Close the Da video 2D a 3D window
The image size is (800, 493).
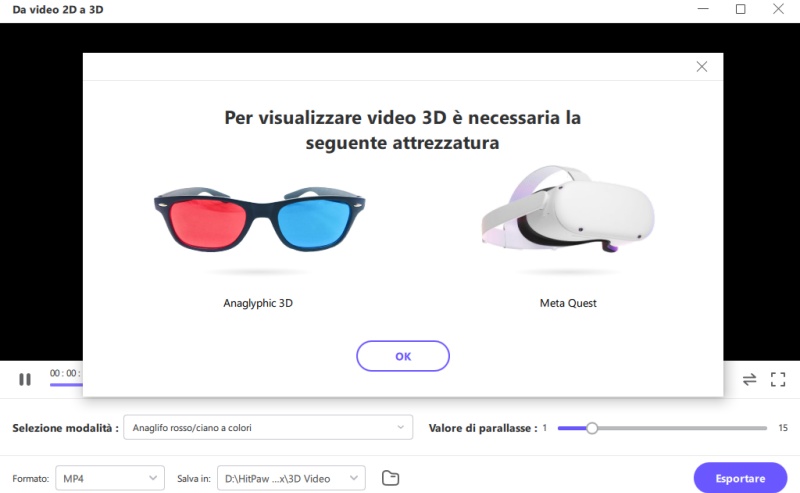[x=778, y=9]
